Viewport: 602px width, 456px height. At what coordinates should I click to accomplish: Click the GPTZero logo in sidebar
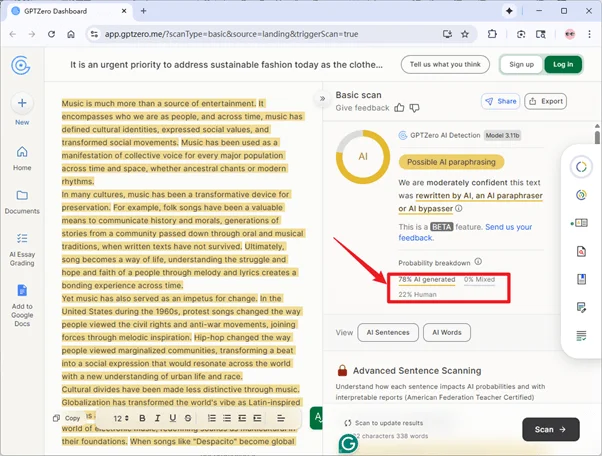pyautogui.click(x=21, y=65)
